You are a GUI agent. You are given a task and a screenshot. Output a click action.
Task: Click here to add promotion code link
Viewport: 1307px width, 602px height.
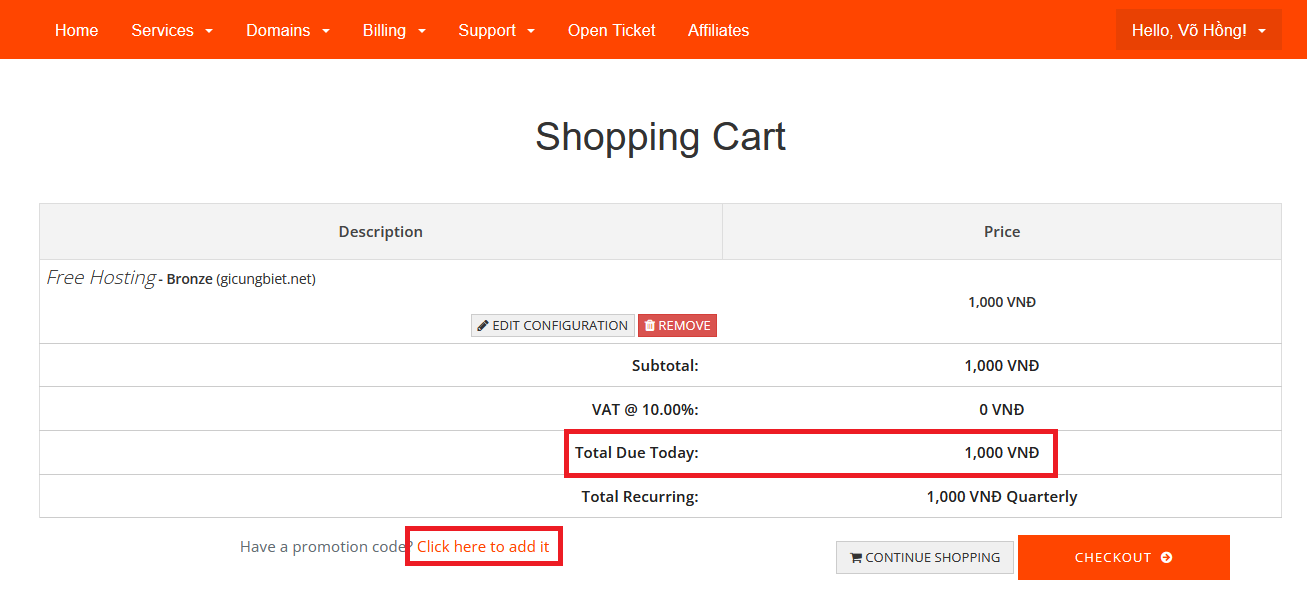(x=483, y=546)
